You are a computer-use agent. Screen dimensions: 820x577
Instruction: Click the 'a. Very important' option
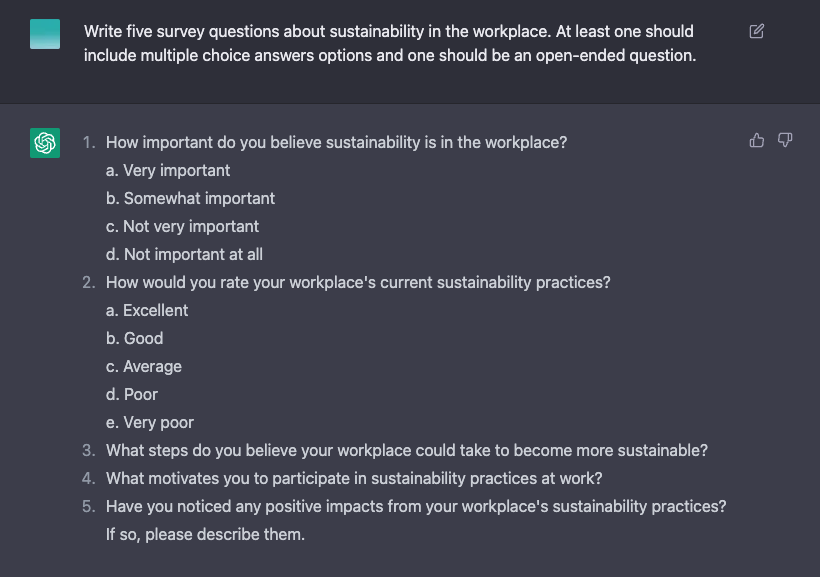pyautogui.click(x=168, y=171)
